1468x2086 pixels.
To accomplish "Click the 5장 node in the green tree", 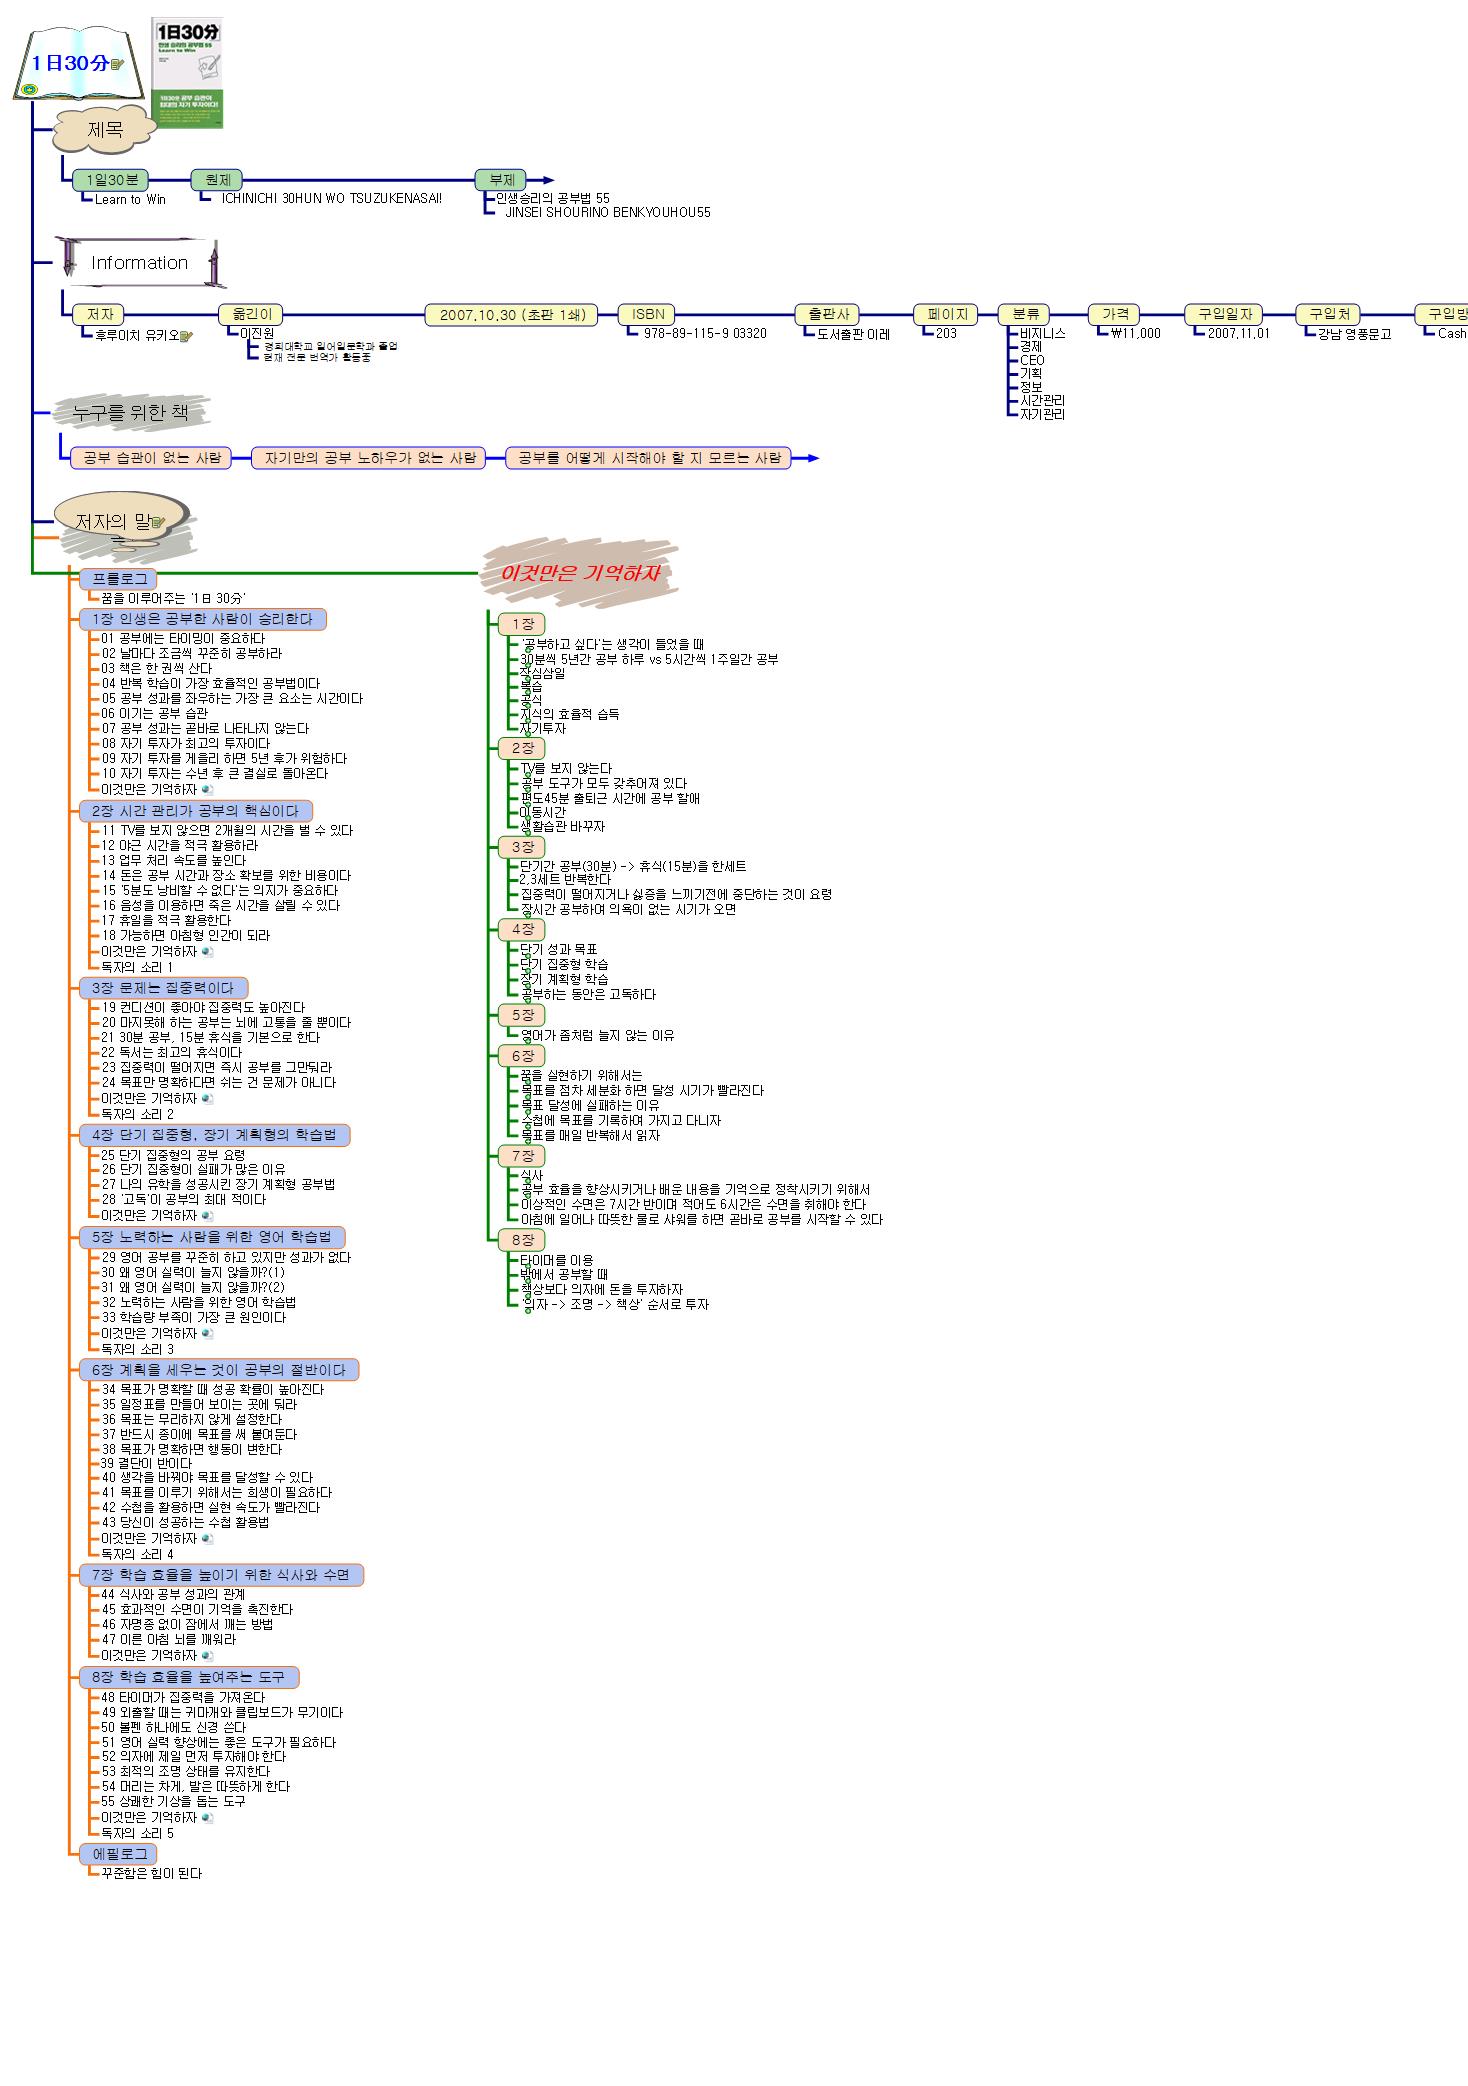I will click(x=522, y=1015).
